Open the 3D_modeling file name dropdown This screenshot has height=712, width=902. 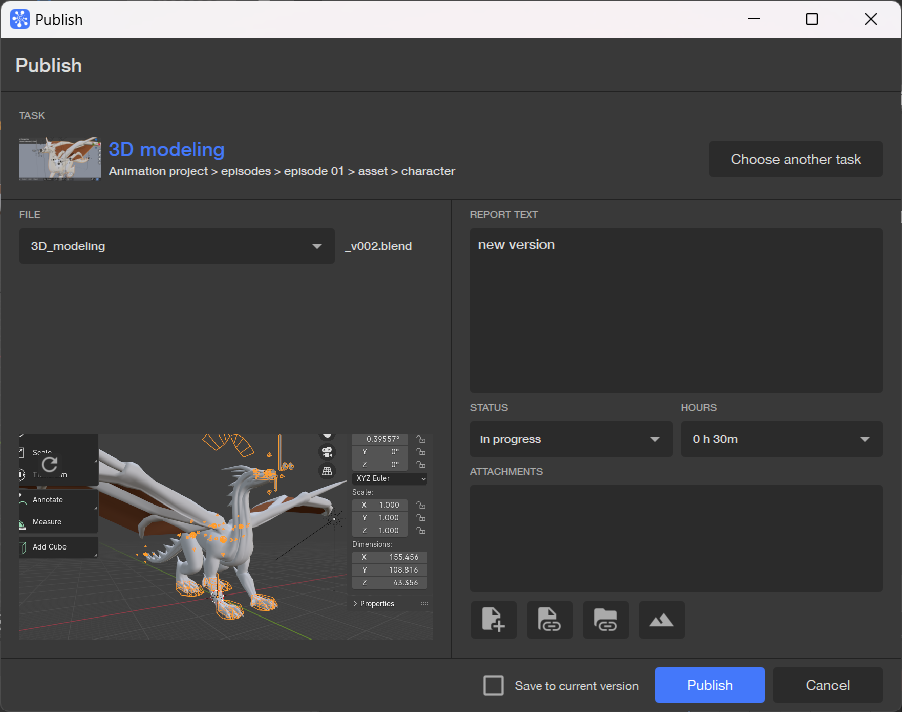tap(177, 246)
